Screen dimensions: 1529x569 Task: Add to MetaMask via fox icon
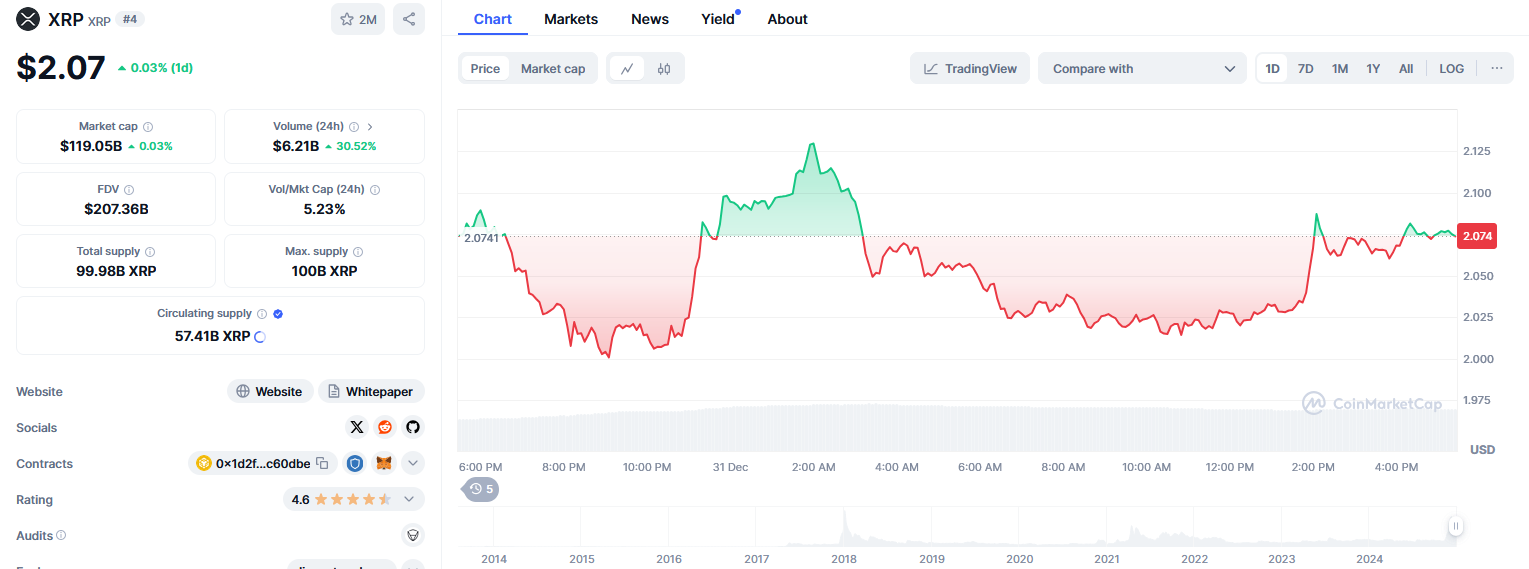pyautogui.click(x=384, y=463)
